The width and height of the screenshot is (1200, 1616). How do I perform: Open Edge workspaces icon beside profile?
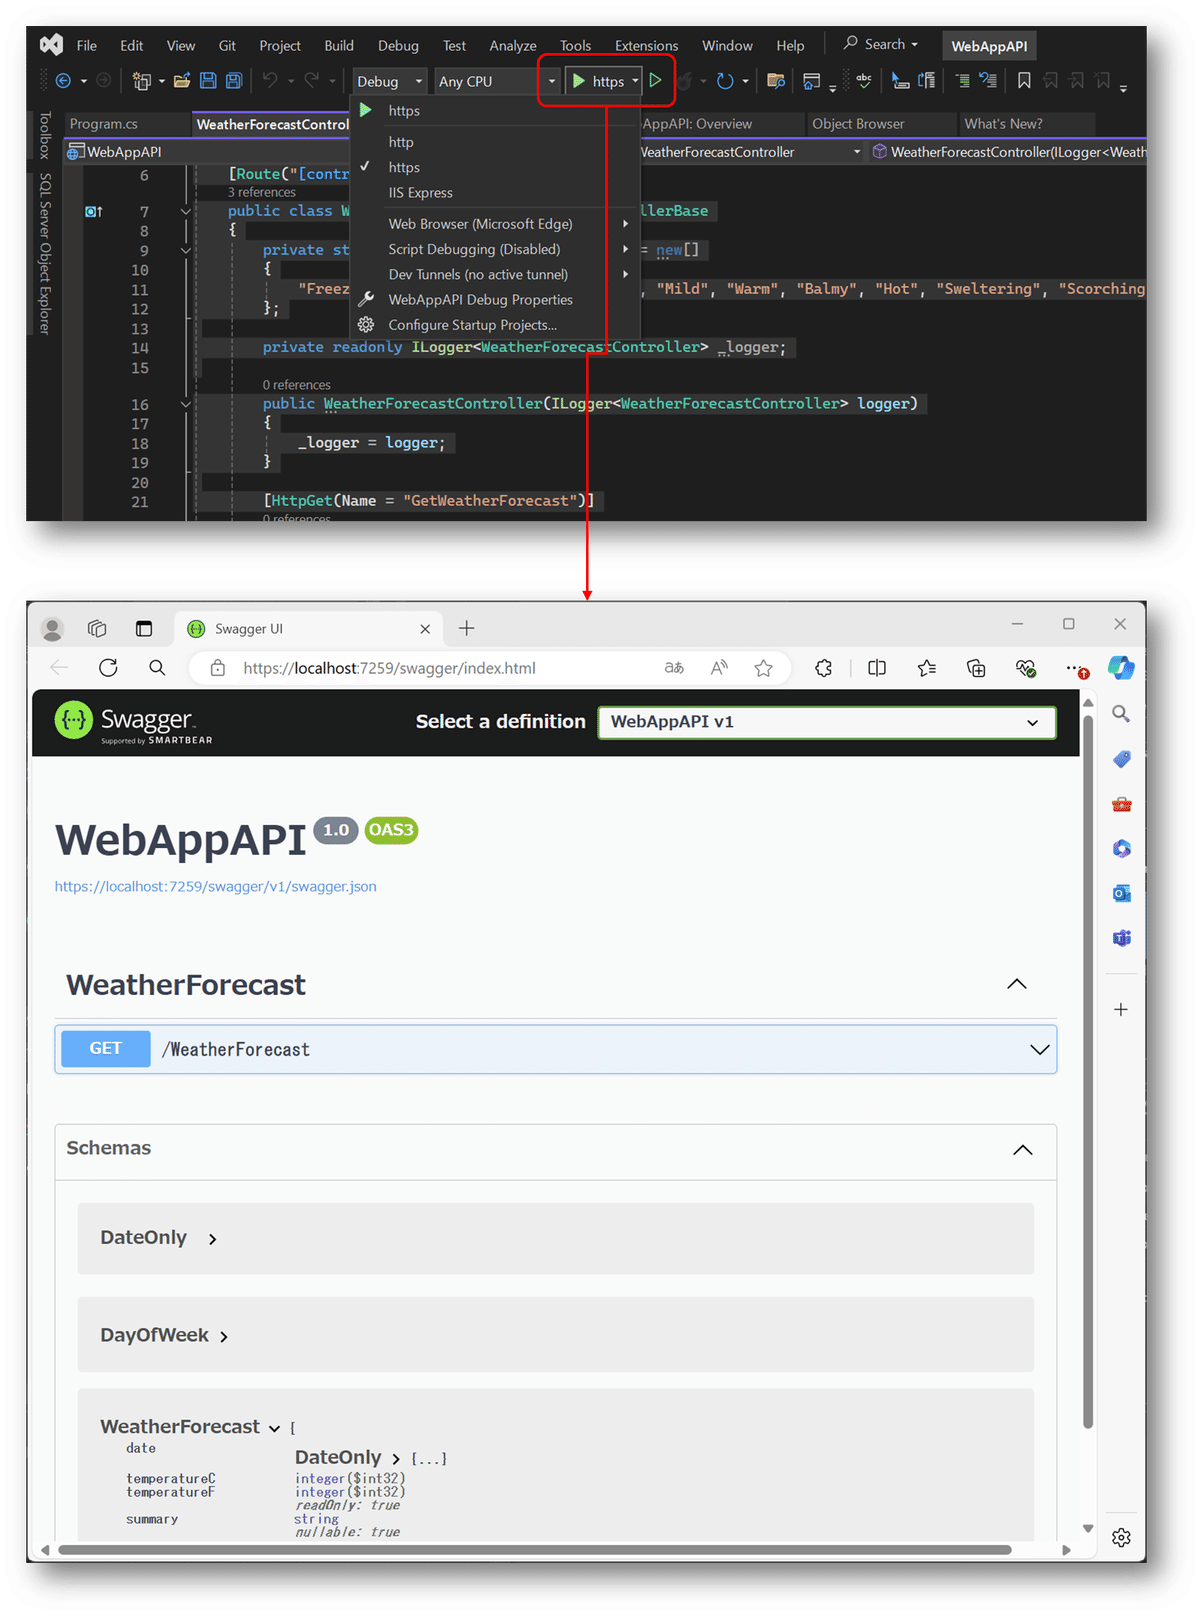point(97,628)
